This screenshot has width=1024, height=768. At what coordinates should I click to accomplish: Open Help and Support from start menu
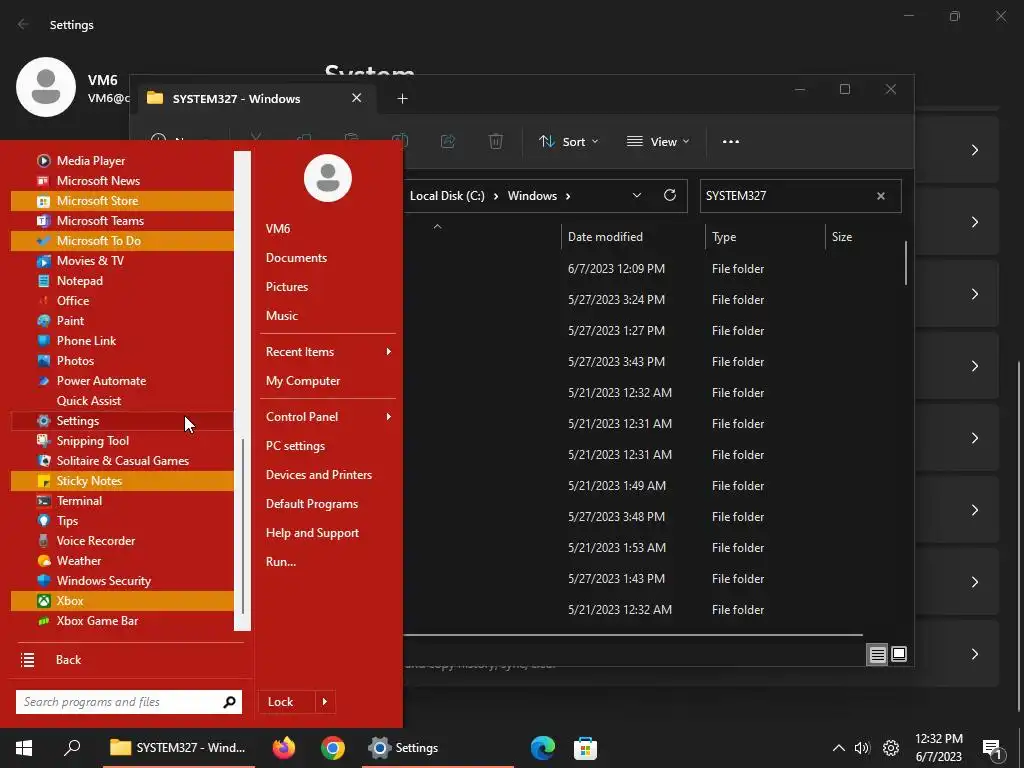[x=312, y=533]
